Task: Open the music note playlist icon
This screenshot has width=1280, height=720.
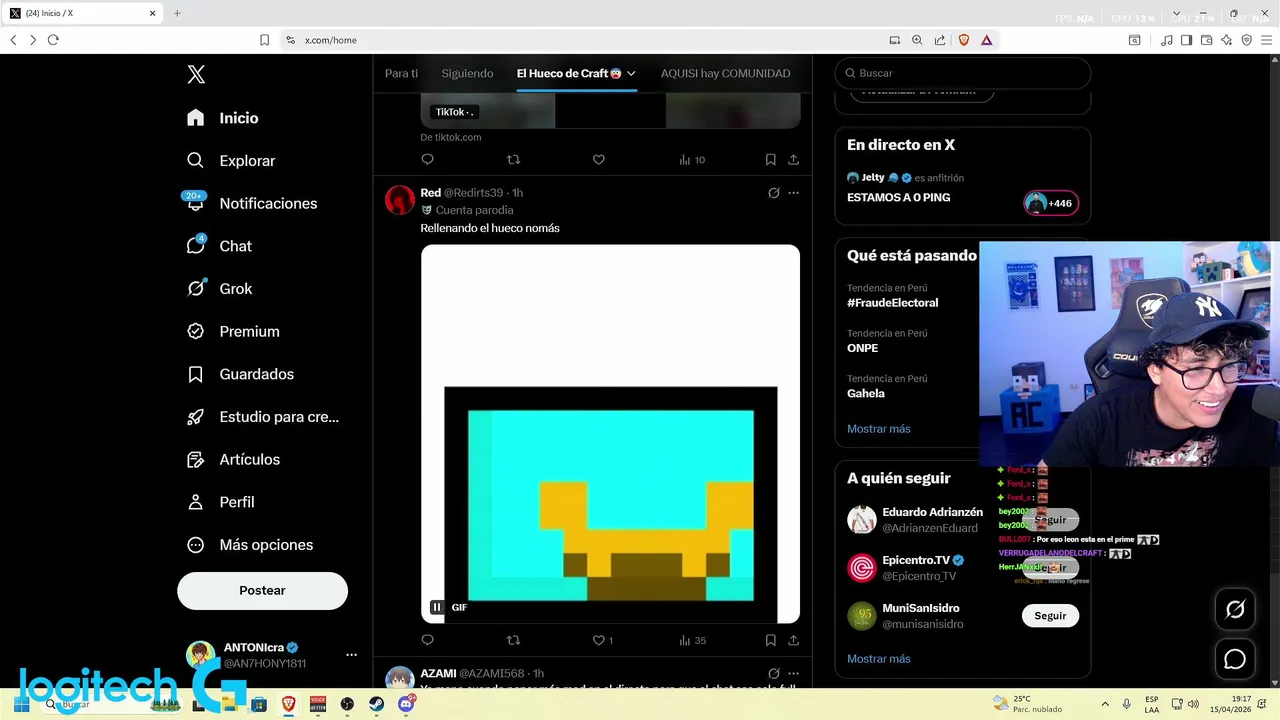Action: tap(1166, 40)
